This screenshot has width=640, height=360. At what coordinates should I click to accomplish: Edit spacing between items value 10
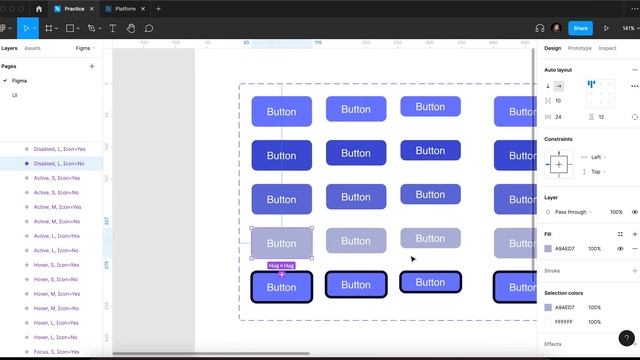coord(558,100)
